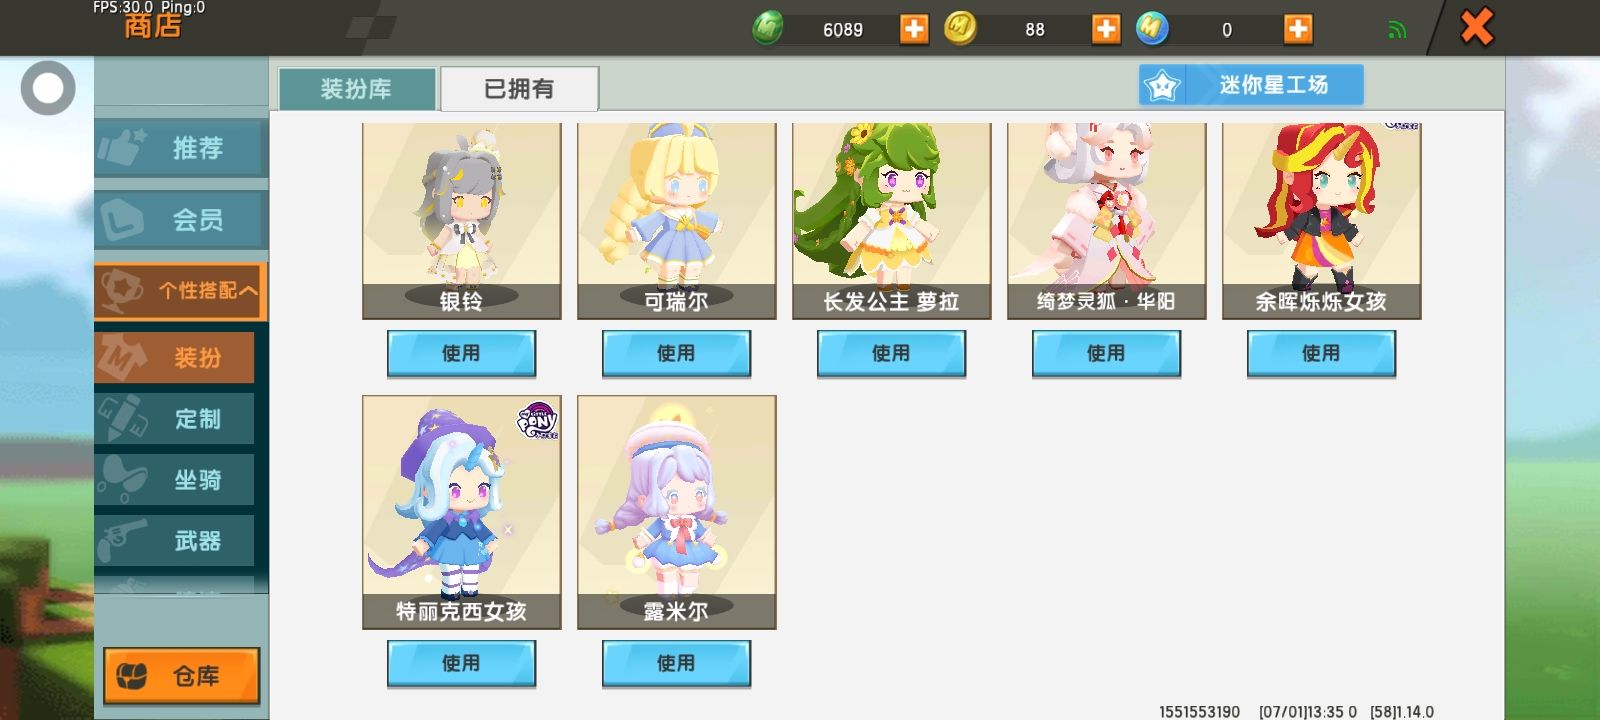Select the 定制 customization category
Viewport: 1600px width, 720px height.
175,419
